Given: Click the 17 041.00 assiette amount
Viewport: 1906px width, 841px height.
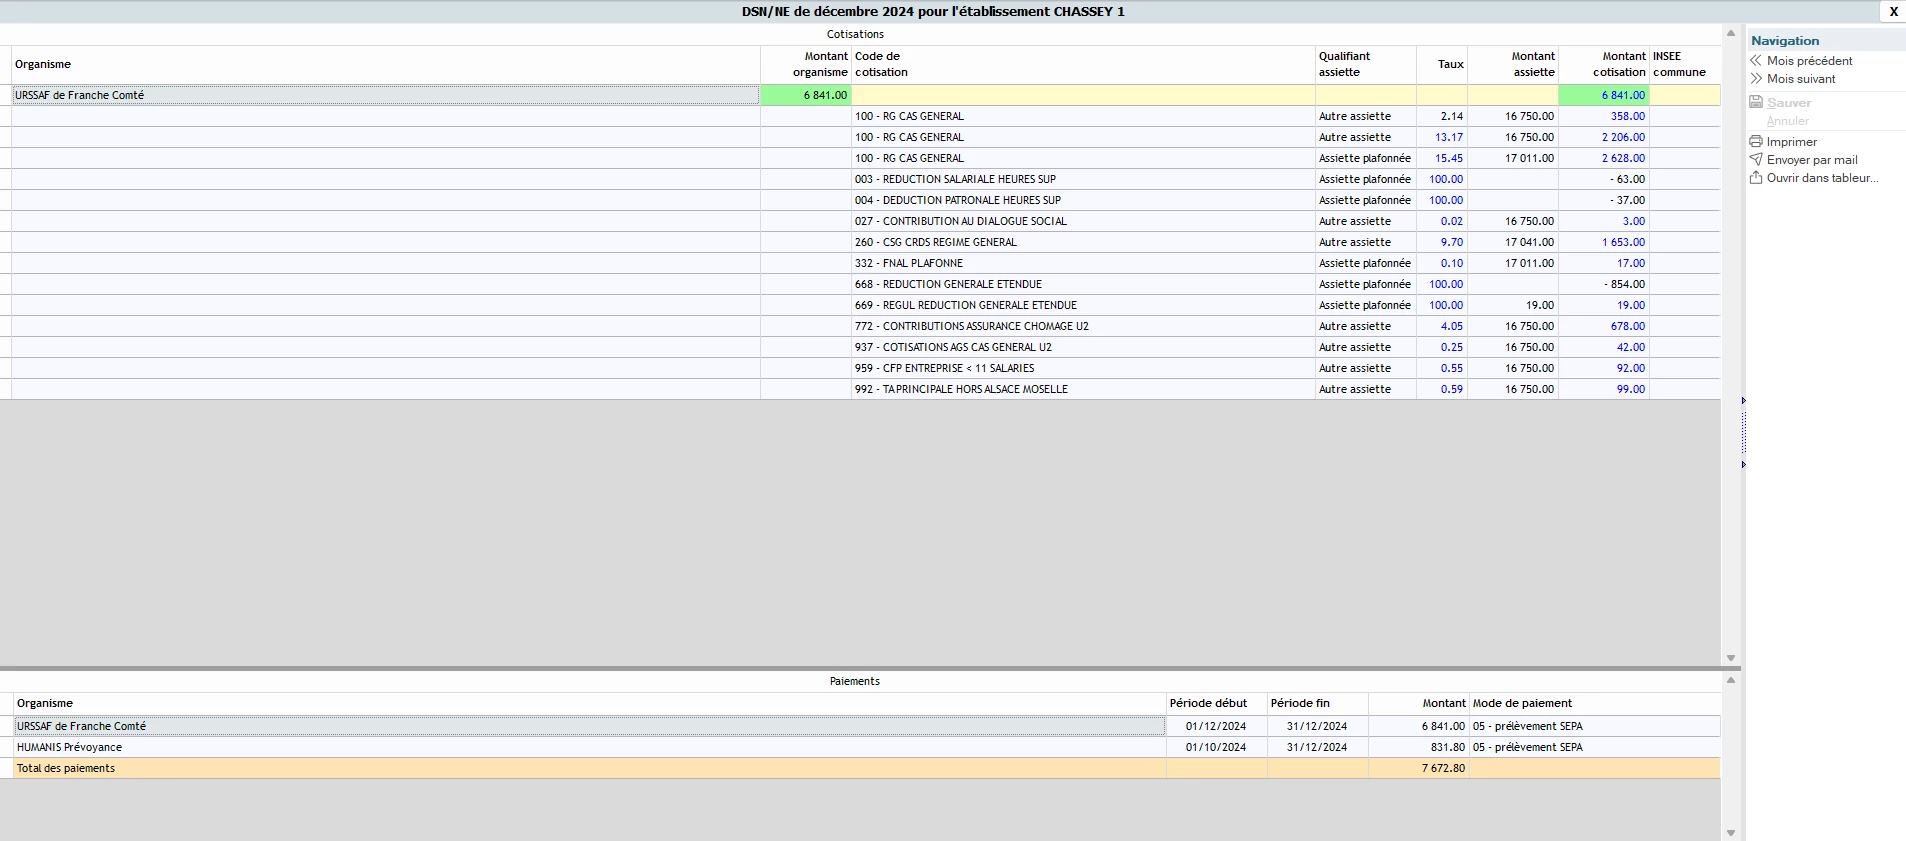Looking at the screenshot, I should pyautogui.click(x=1513, y=242).
